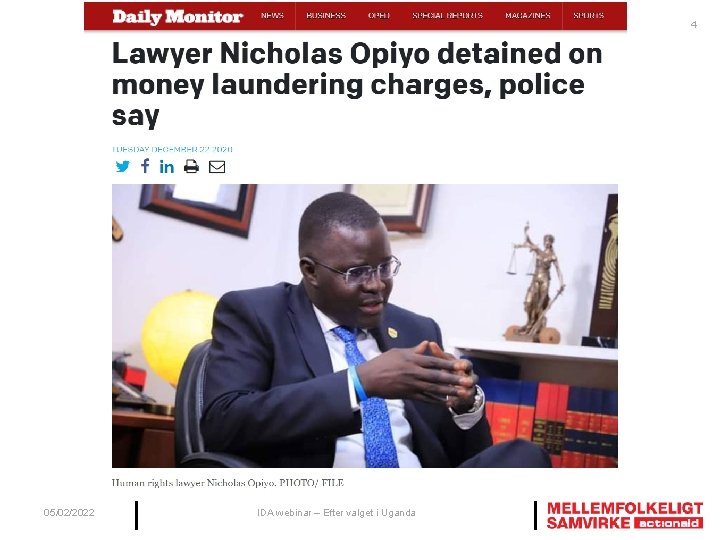
Task: Share the article on Twitter
Action: click(x=123, y=166)
